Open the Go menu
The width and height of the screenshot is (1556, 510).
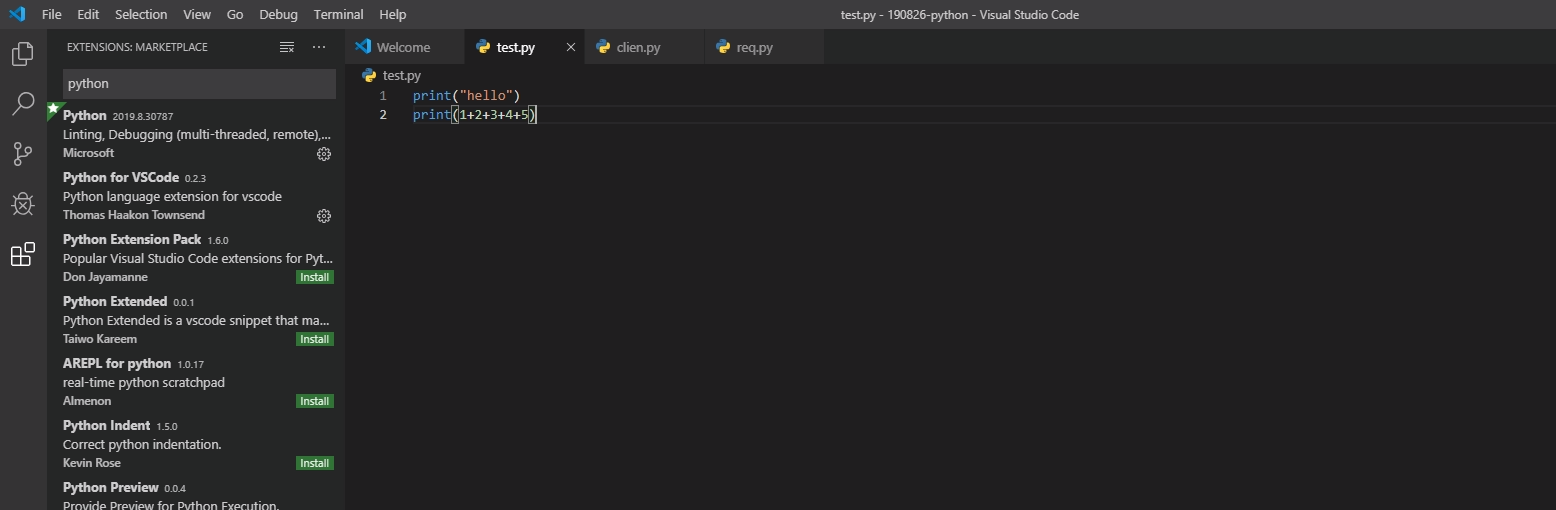point(235,14)
